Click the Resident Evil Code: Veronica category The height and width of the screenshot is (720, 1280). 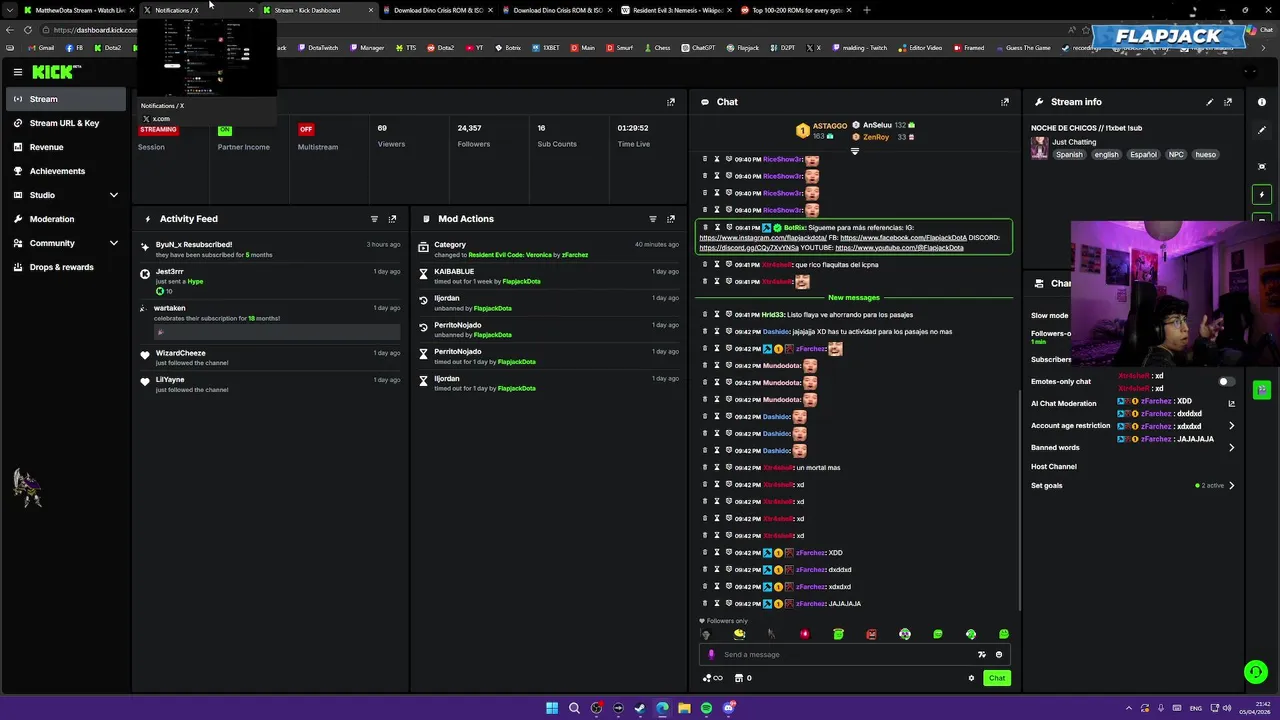click(x=510, y=255)
